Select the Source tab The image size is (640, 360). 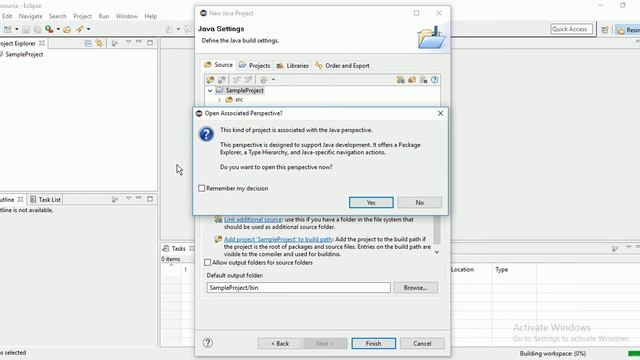click(219, 65)
